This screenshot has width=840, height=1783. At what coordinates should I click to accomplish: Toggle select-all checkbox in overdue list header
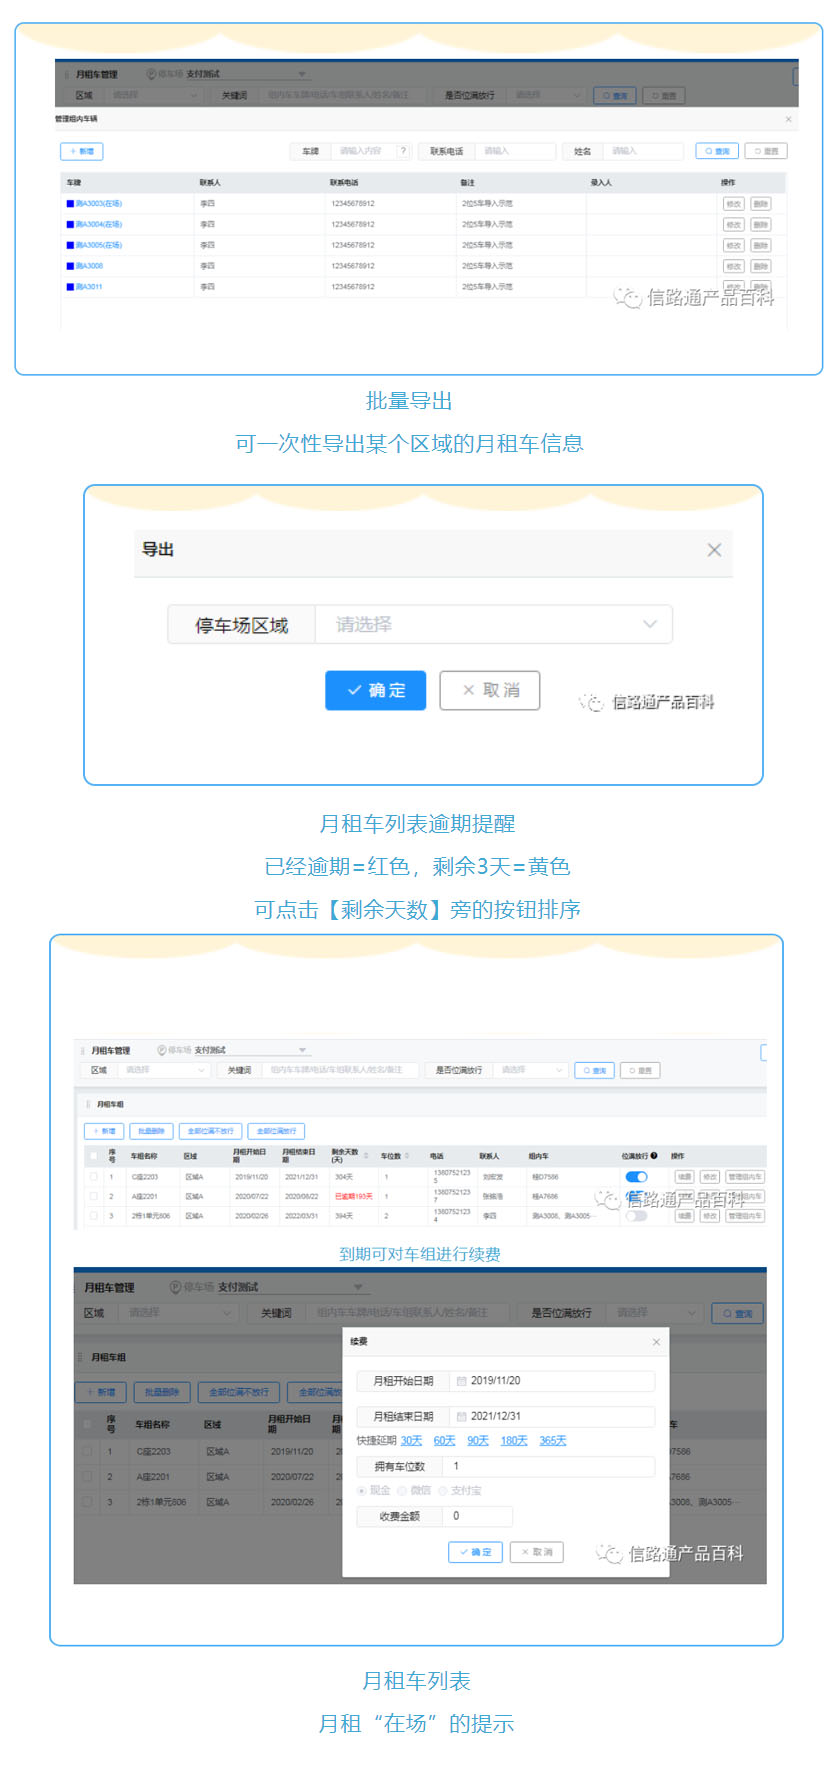tap(94, 1156)
